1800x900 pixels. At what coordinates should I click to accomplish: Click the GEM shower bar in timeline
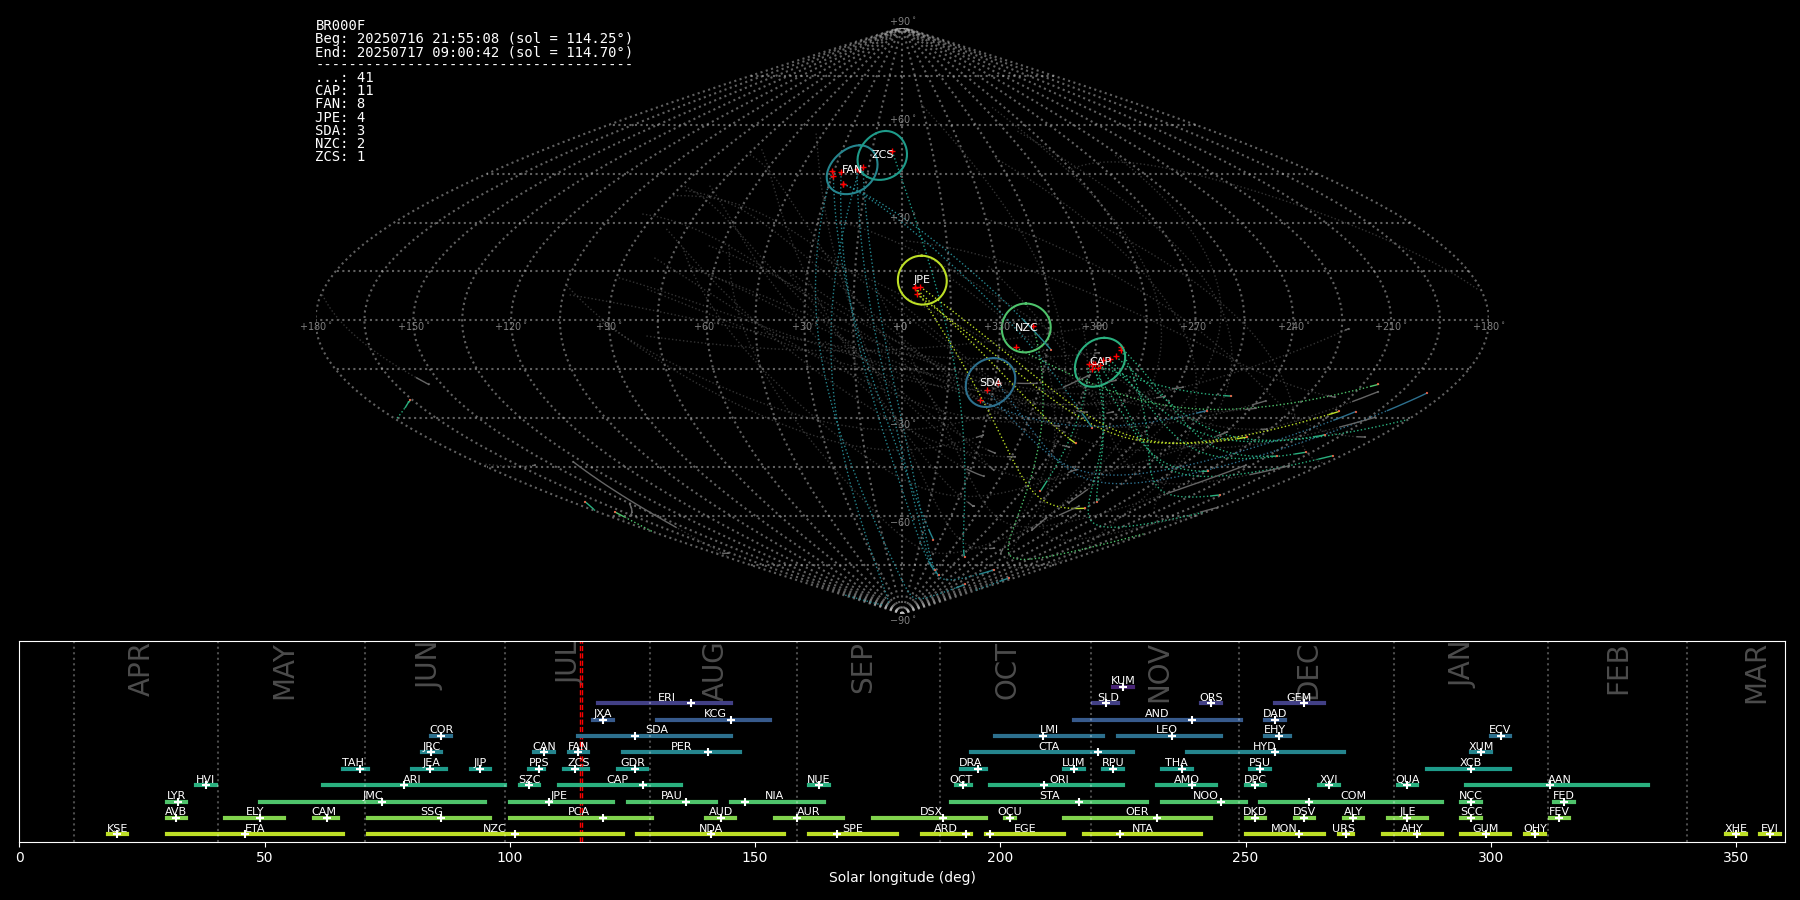(x=1299, y=703)
